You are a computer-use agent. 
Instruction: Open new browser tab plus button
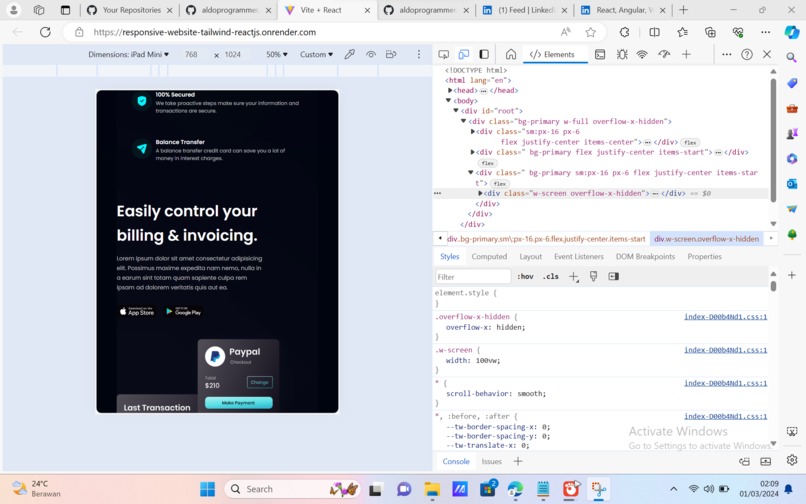pyautogui.click(x=683, y=10)
